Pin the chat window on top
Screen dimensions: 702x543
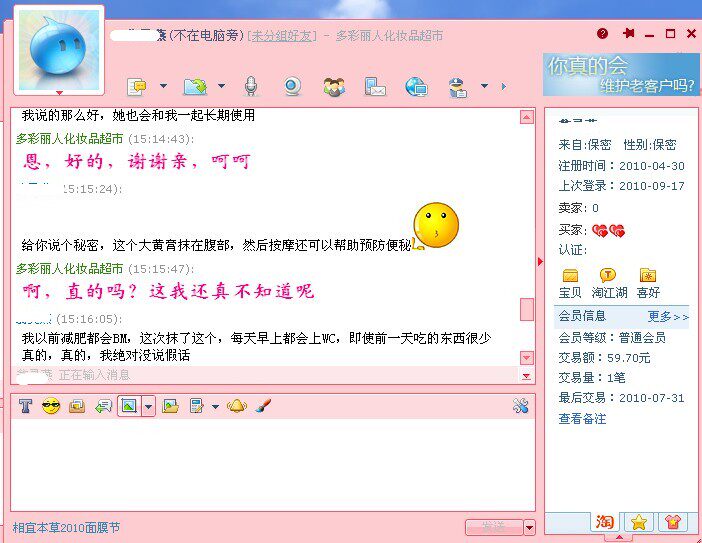(x=628, y=33)
